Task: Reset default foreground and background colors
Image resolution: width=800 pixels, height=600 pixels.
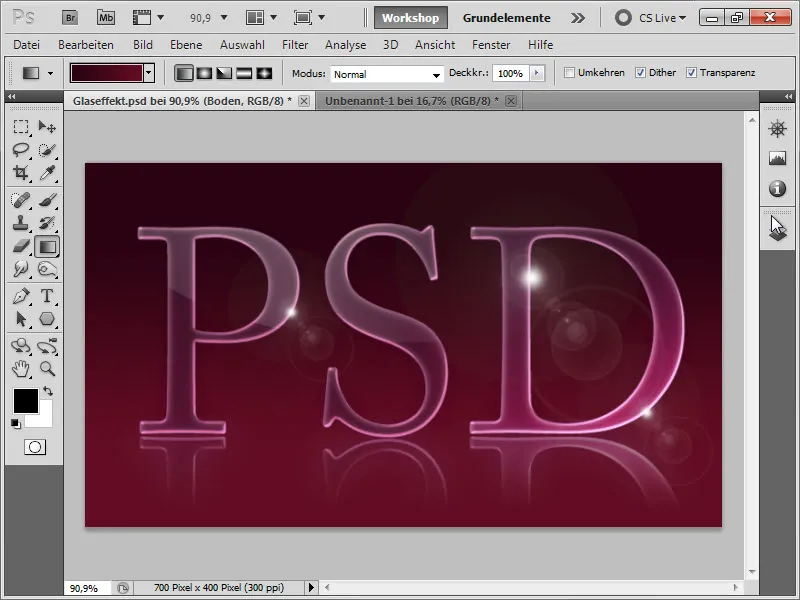Action: 16,423
